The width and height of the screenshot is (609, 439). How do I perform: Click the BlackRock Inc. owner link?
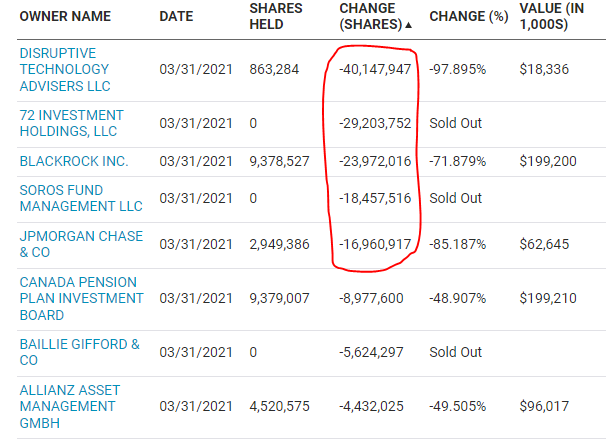[74, 161]
